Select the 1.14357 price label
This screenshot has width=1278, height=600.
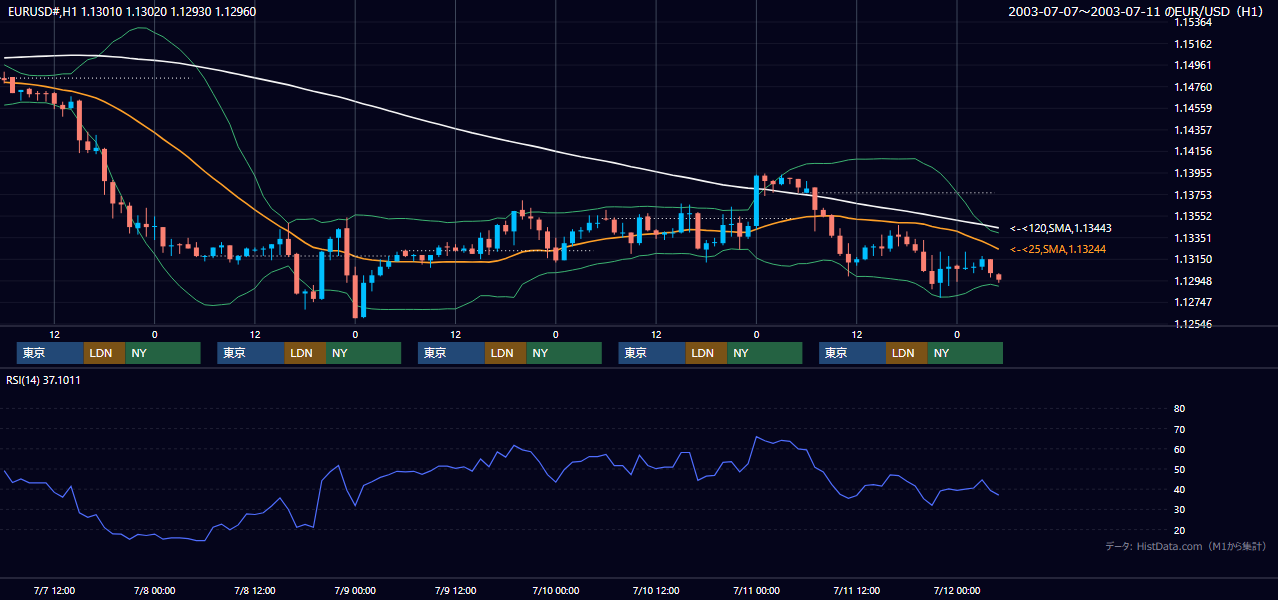[x=1192, y=130]
